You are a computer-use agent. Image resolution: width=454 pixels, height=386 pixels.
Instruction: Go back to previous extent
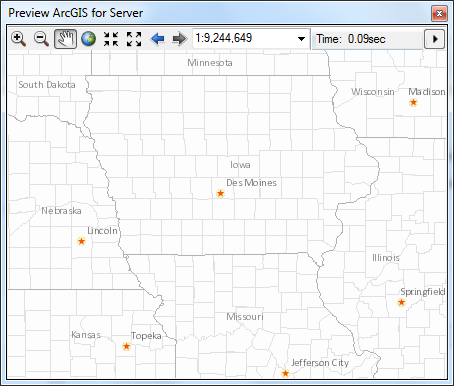pos(157,39)
